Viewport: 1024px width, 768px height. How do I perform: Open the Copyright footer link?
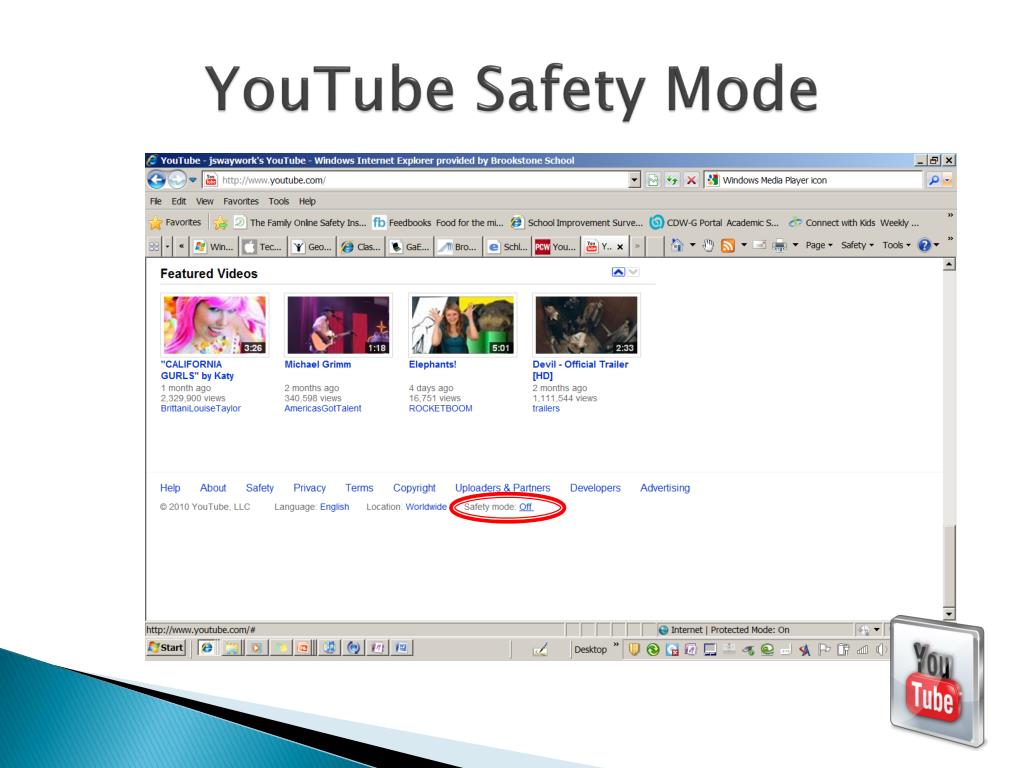click(x=414, y=488)
